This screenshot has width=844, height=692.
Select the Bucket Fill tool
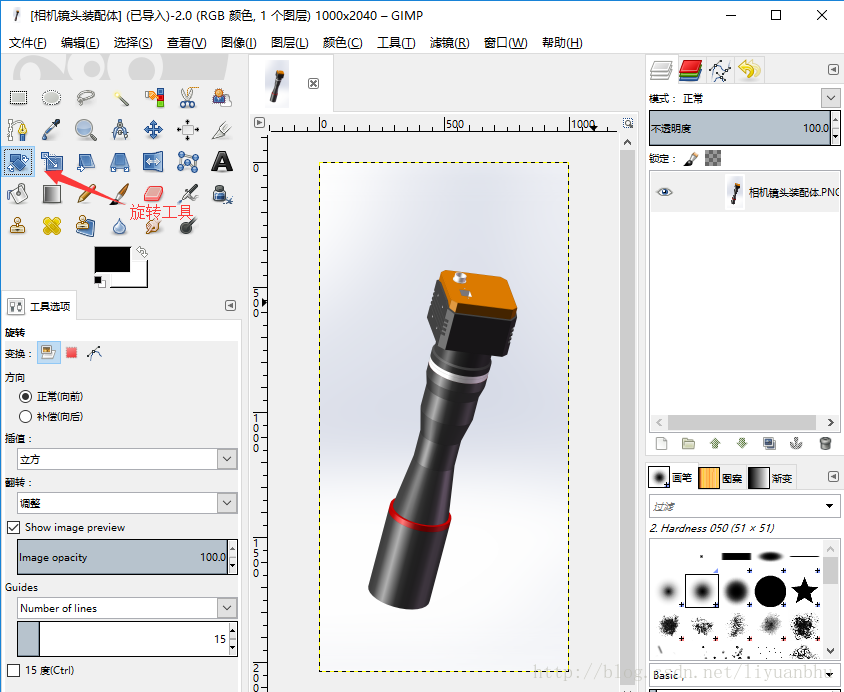[x=18, y=194]
